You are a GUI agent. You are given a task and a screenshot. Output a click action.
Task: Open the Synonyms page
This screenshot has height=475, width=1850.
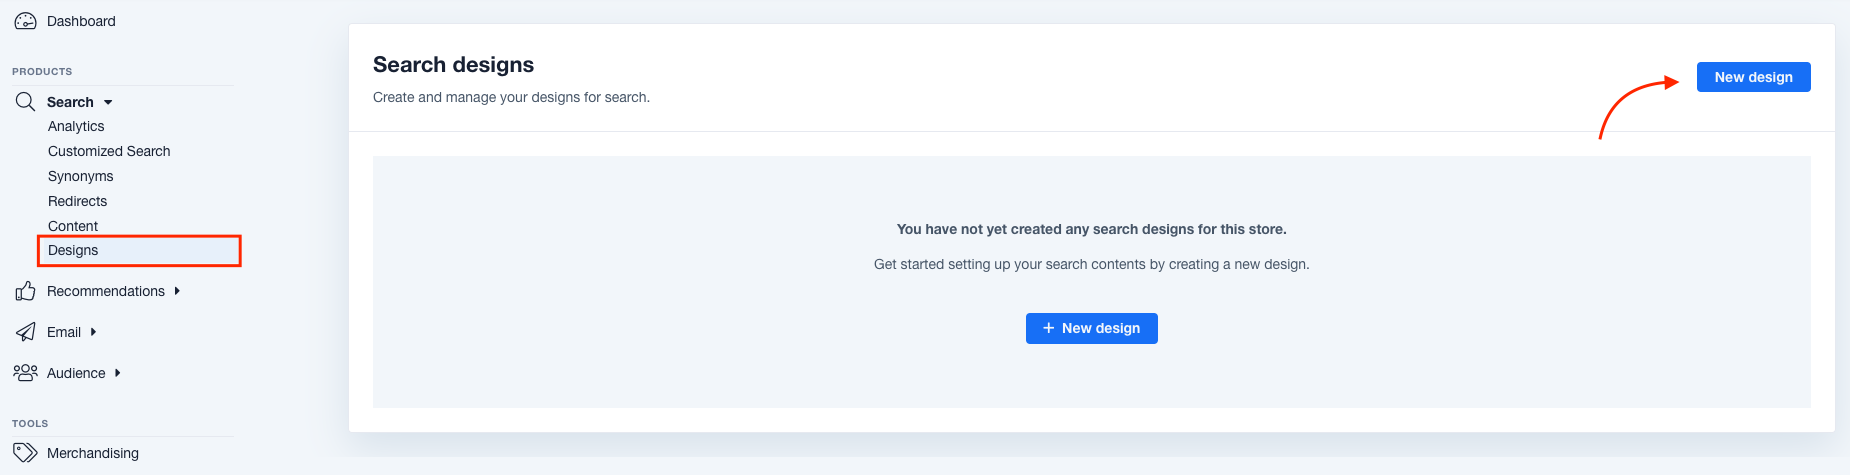pyautogui.click(x=80, y=176)
